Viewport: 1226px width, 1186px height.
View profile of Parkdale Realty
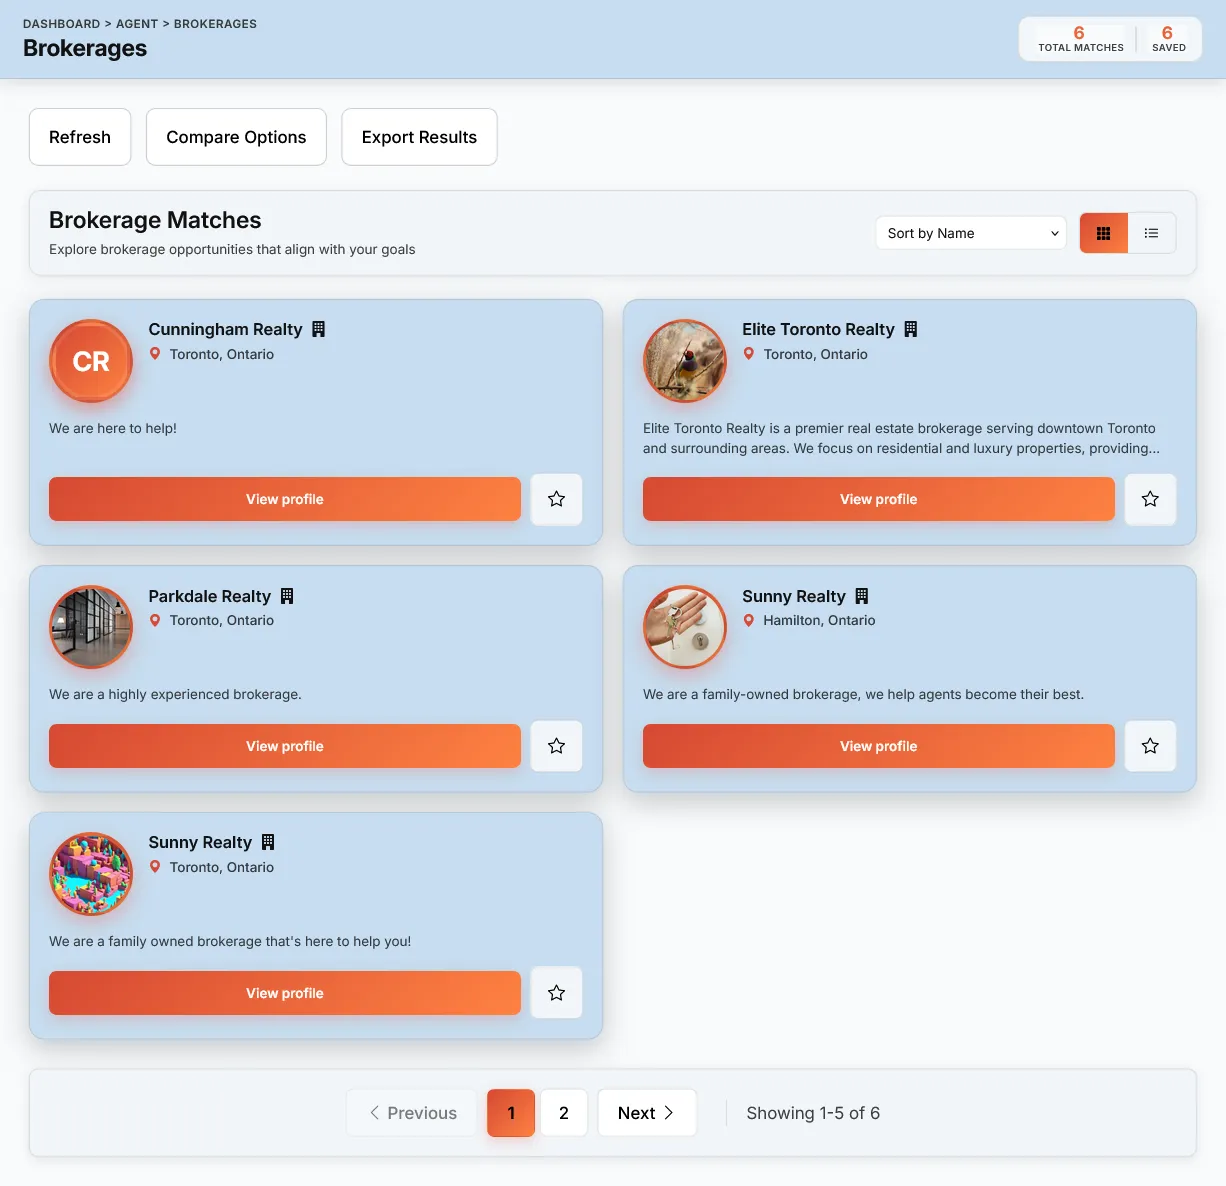(285, 746)
